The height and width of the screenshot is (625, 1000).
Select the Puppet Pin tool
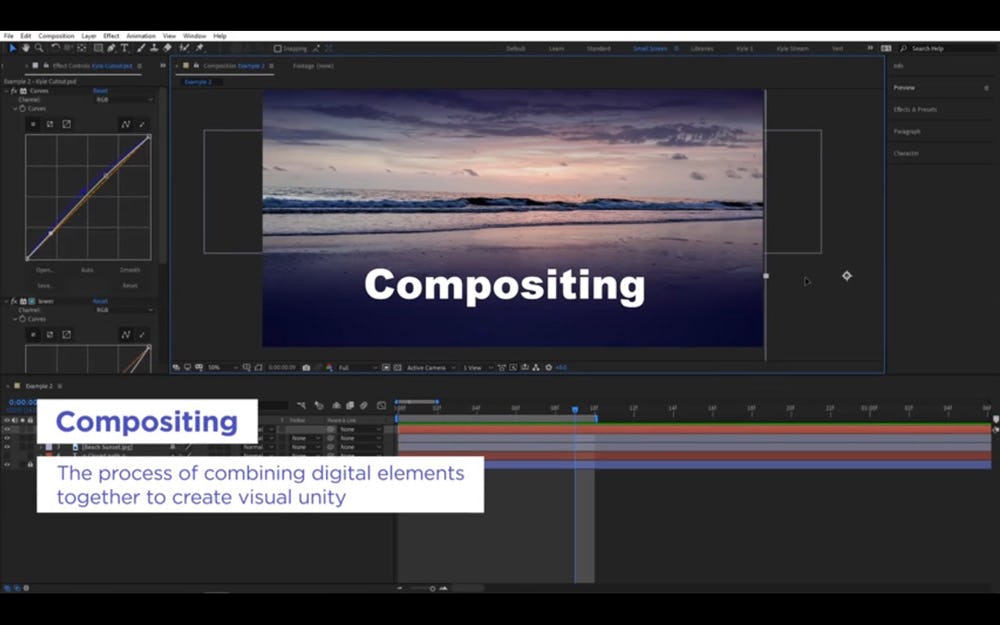[200, 48]
